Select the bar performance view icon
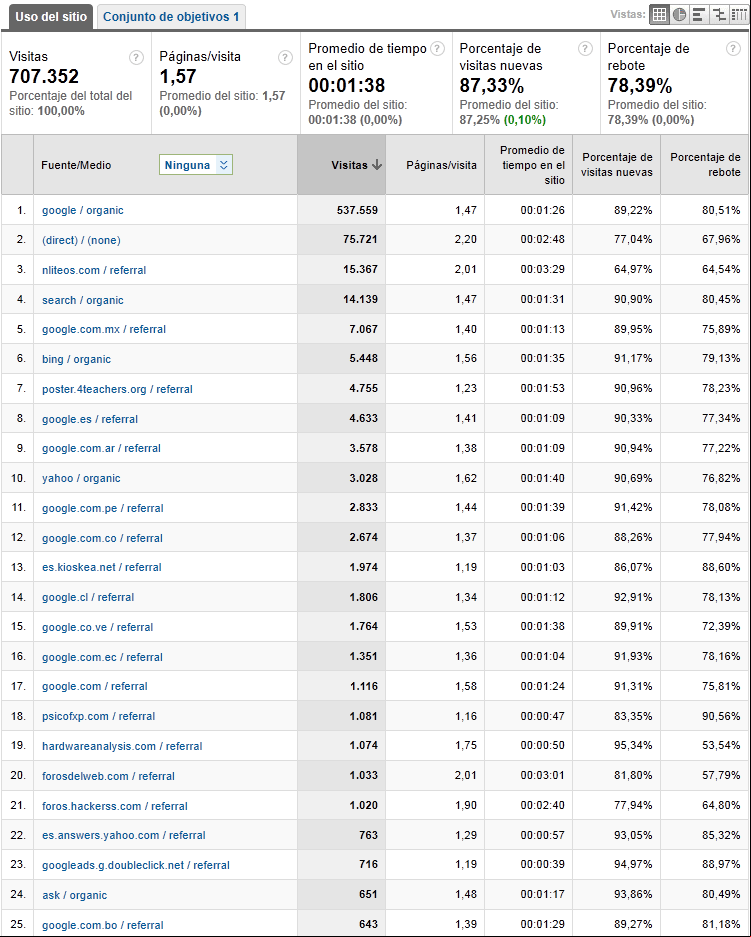The height and width of the screenshot is (937, 751). click(x=698, y=15)
